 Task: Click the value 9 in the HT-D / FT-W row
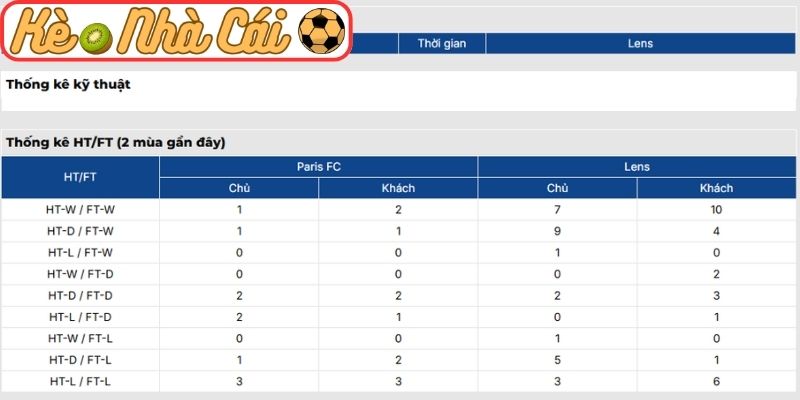(x=557, y=231)
